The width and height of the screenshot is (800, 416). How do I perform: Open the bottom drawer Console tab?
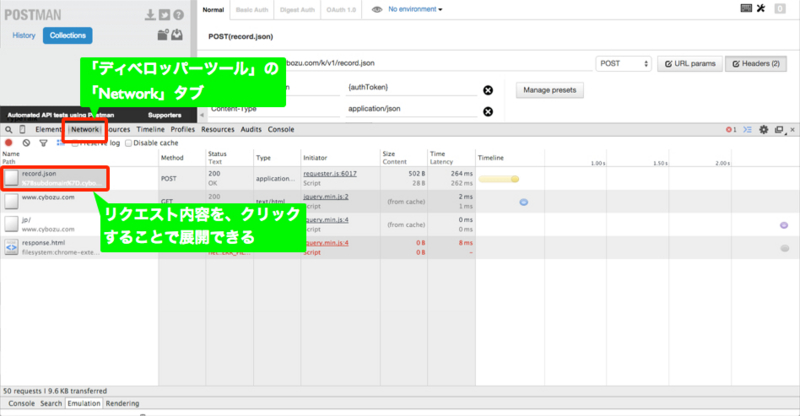pos(21,403)
